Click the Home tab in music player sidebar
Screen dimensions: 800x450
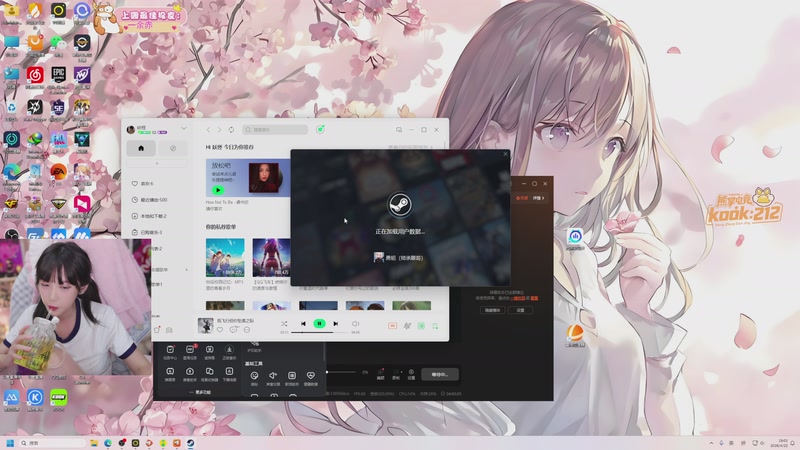(141, 148)
